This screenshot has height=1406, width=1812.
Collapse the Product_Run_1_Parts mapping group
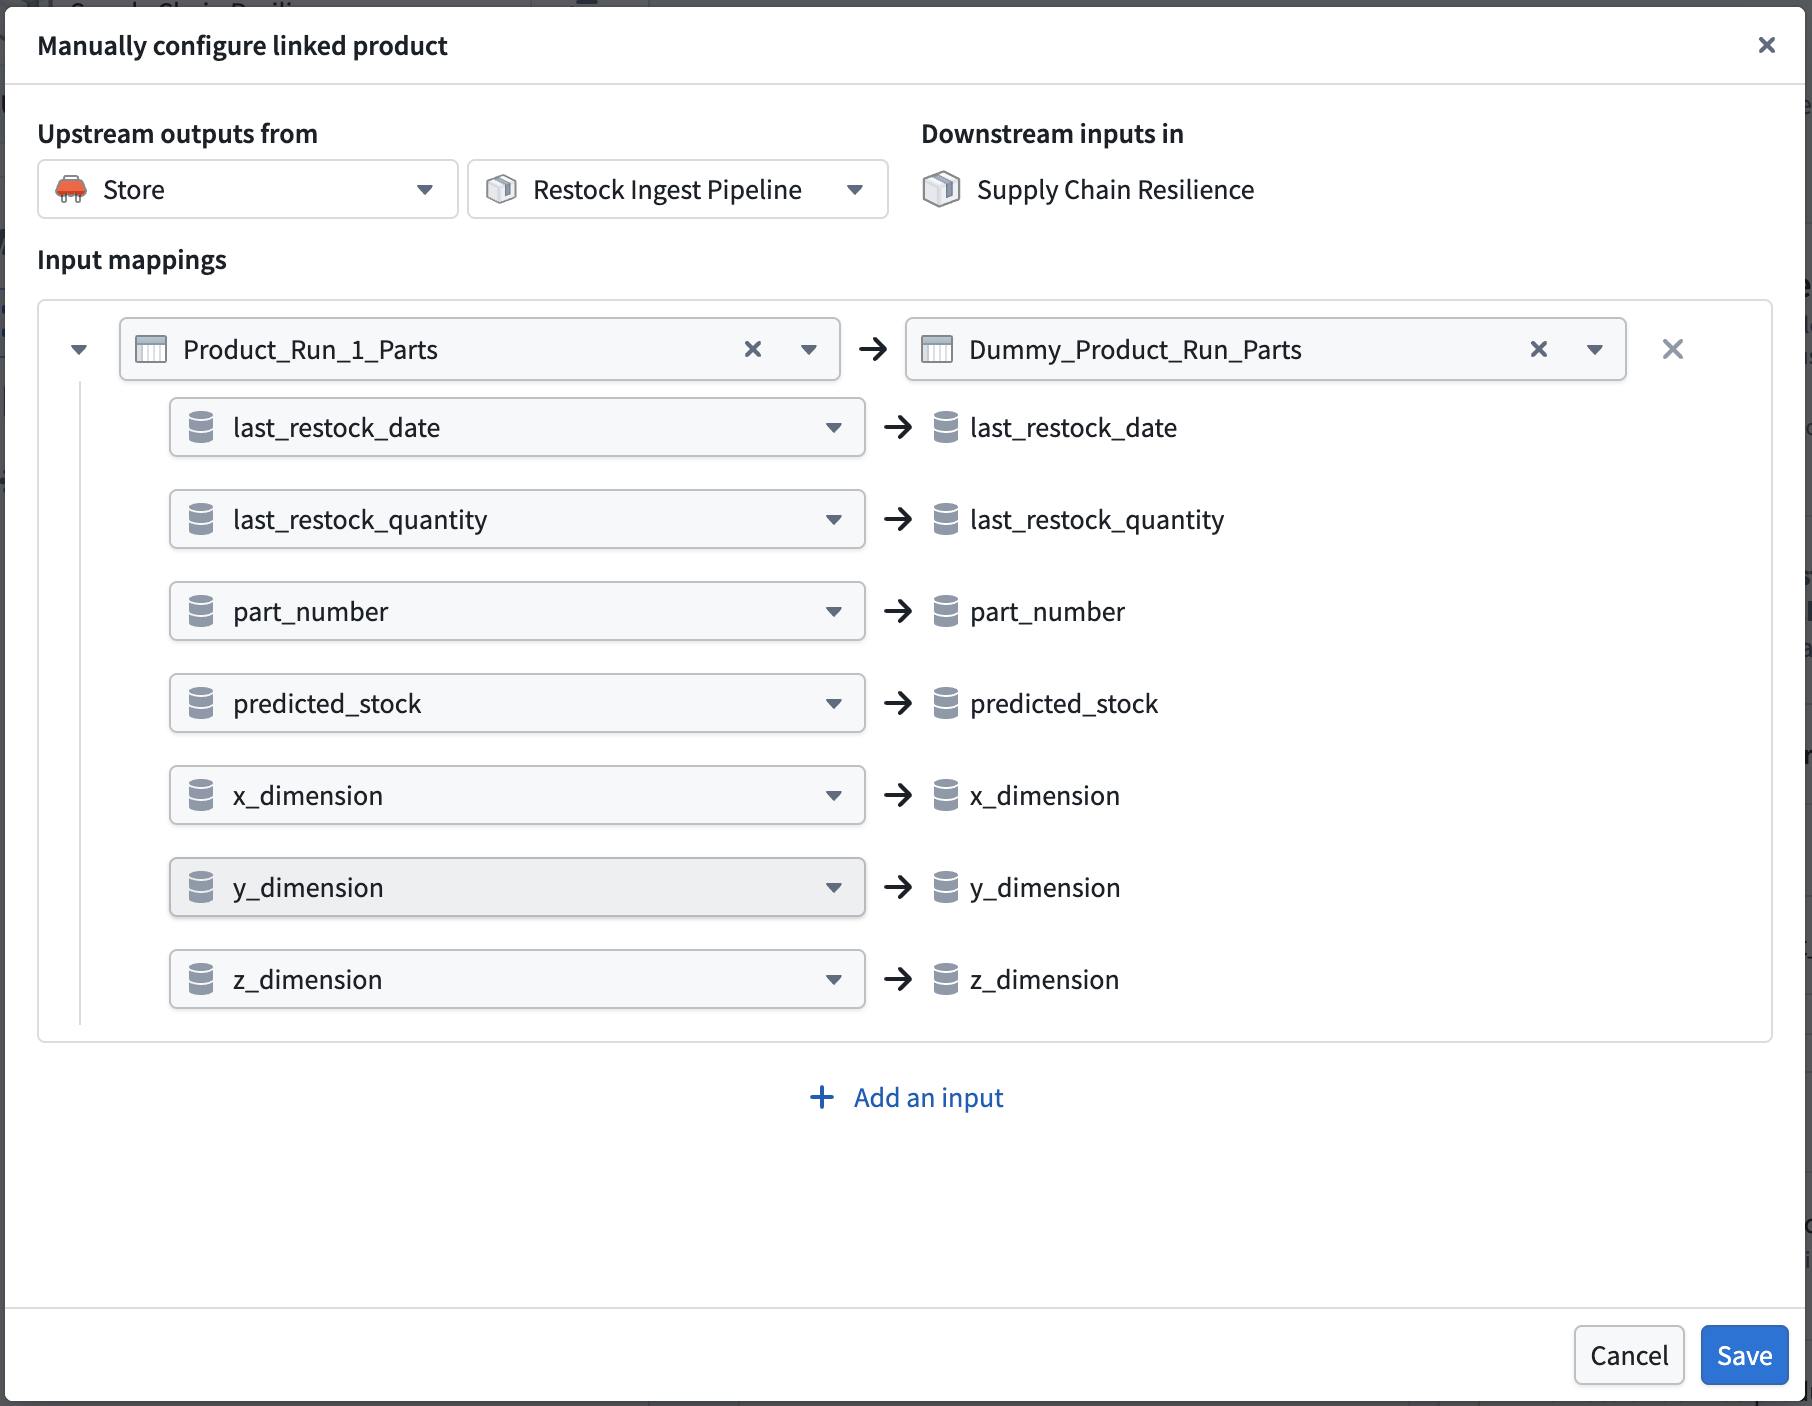pyautogui.click(x=79, y=350)
